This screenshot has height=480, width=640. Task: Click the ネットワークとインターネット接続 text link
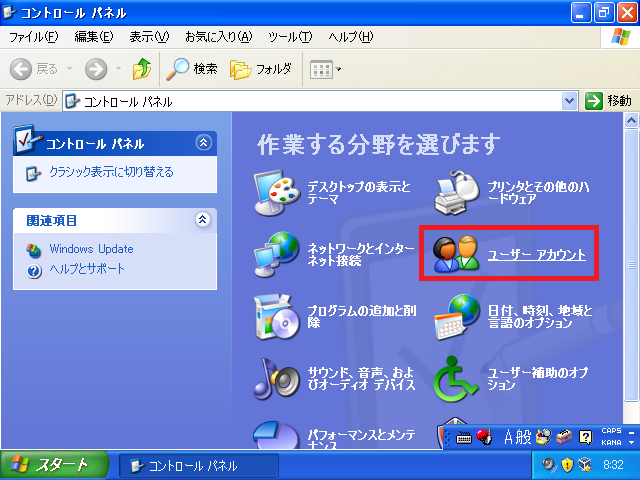pyautogui.click(x=361, y=254)
